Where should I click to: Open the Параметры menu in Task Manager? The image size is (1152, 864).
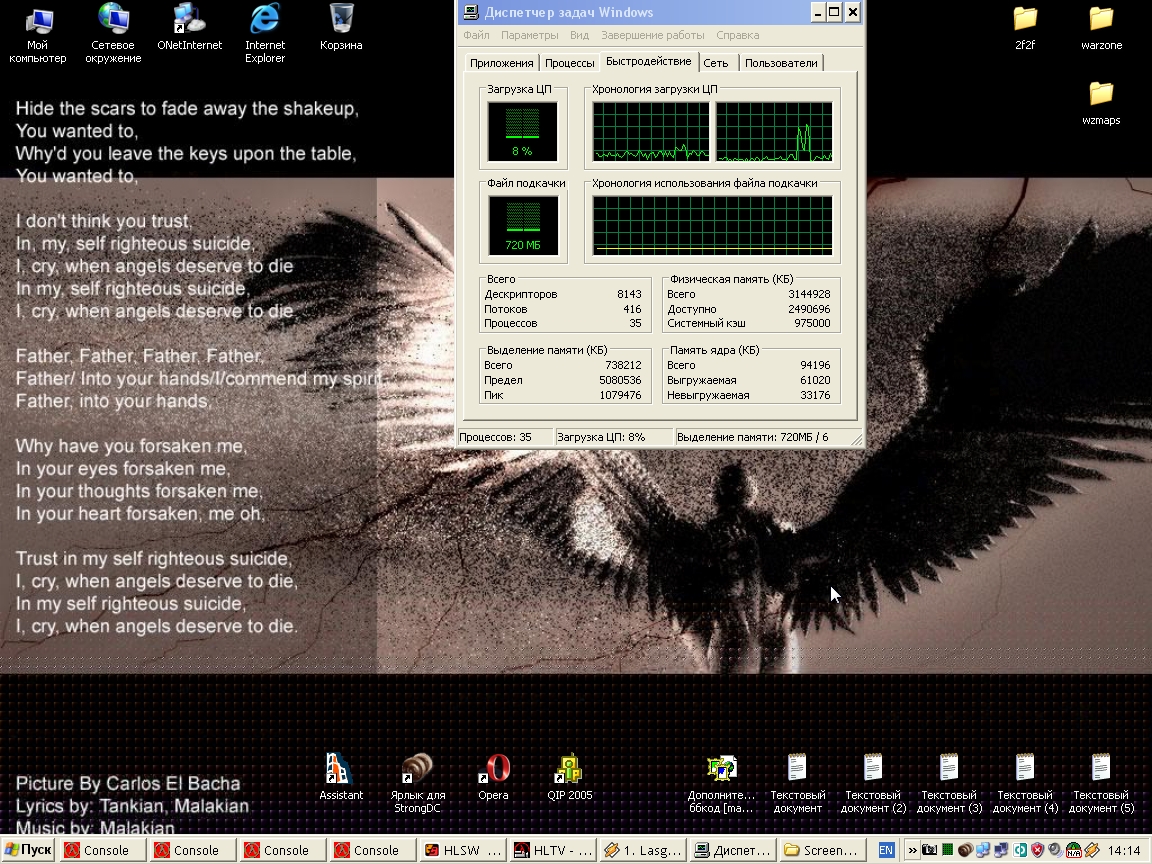click(530, 35)
